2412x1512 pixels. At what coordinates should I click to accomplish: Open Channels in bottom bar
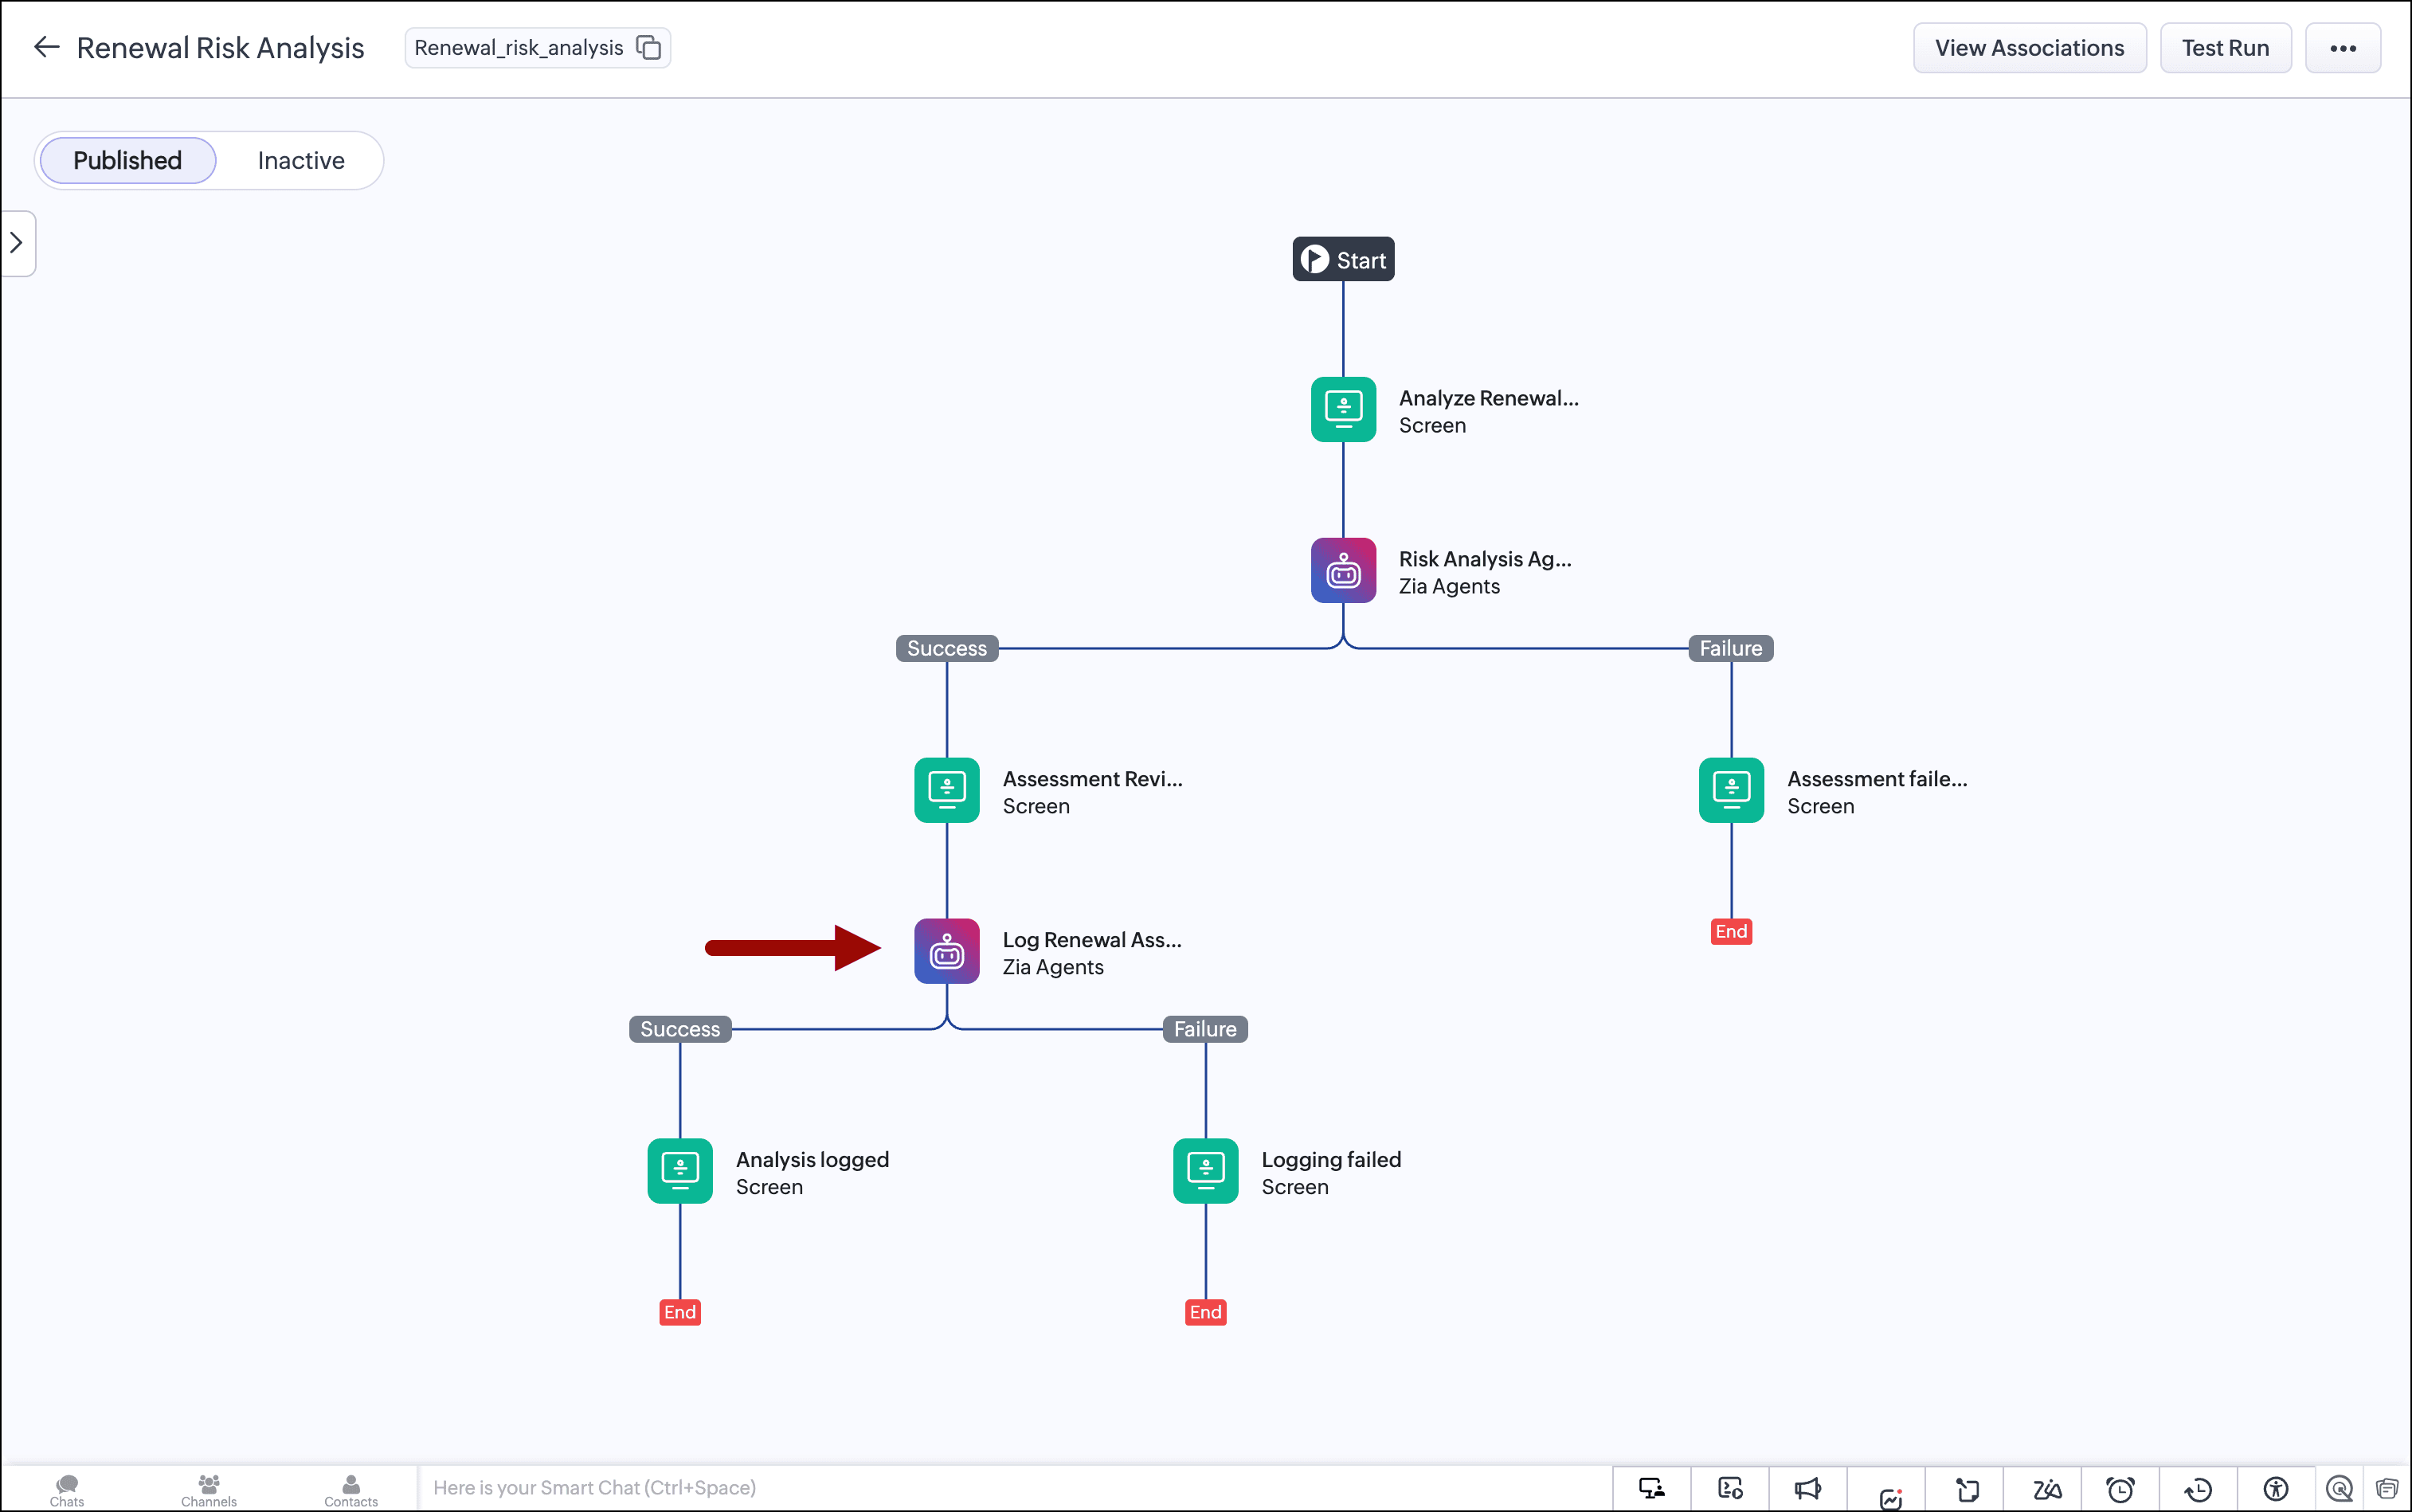(209, 1490)
